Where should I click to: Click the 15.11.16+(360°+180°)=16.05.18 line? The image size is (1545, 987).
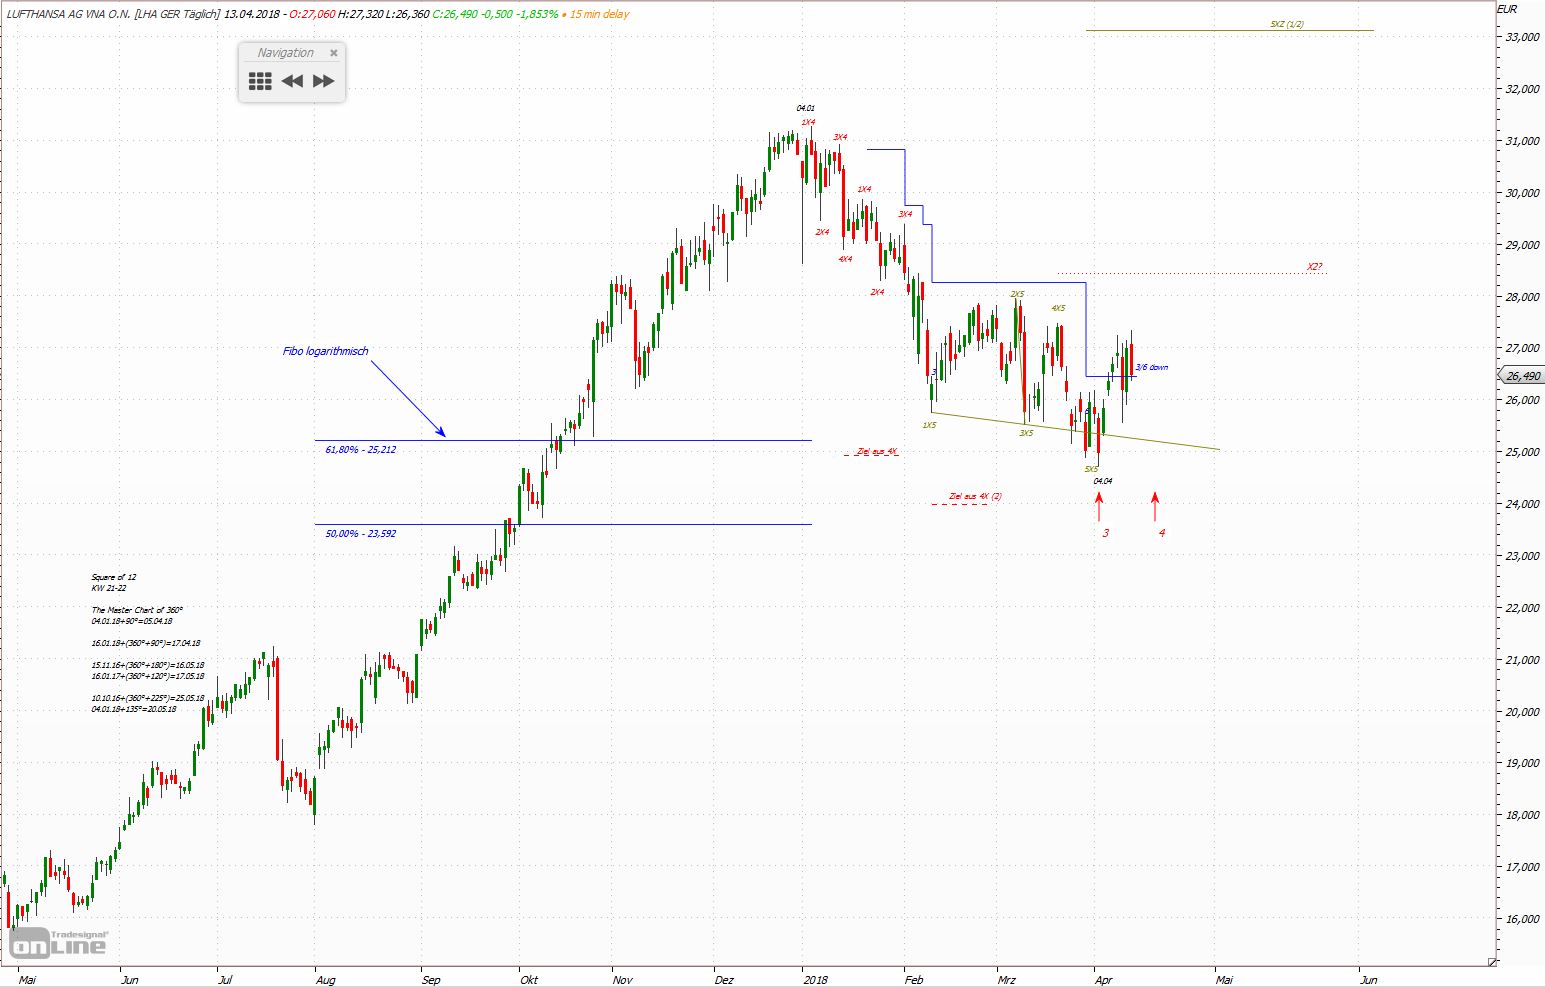pyautogui.click(x=147, y=665)
